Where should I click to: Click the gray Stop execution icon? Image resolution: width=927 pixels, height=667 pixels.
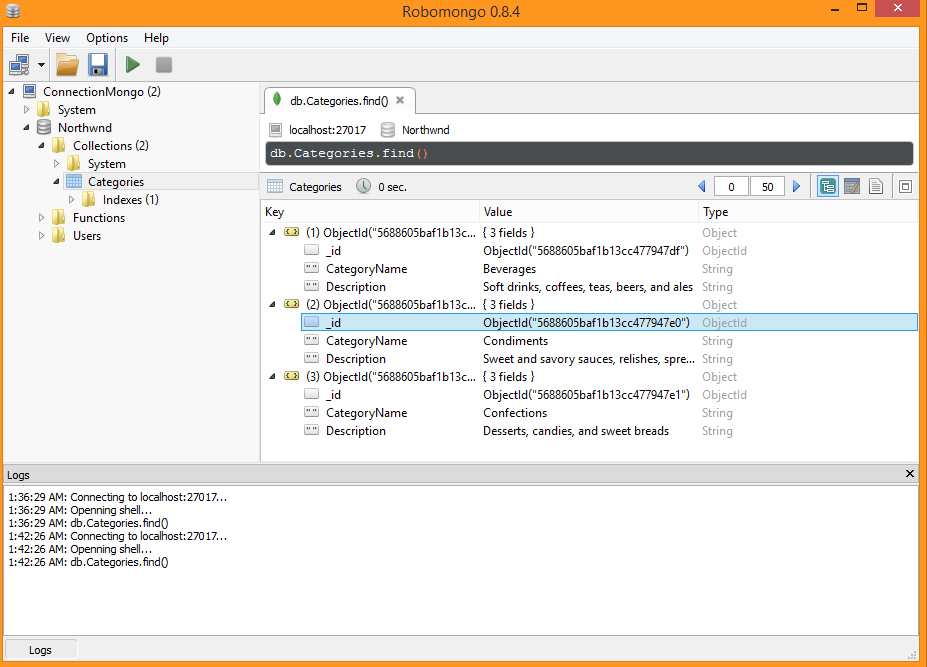pos(164,65)
